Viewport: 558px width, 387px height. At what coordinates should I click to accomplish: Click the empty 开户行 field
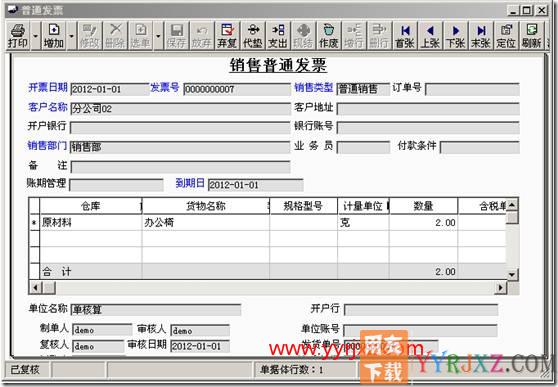421,309
